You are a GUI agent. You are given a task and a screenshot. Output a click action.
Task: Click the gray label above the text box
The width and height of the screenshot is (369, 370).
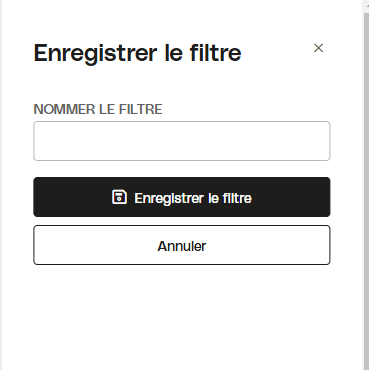click(98, 109)
